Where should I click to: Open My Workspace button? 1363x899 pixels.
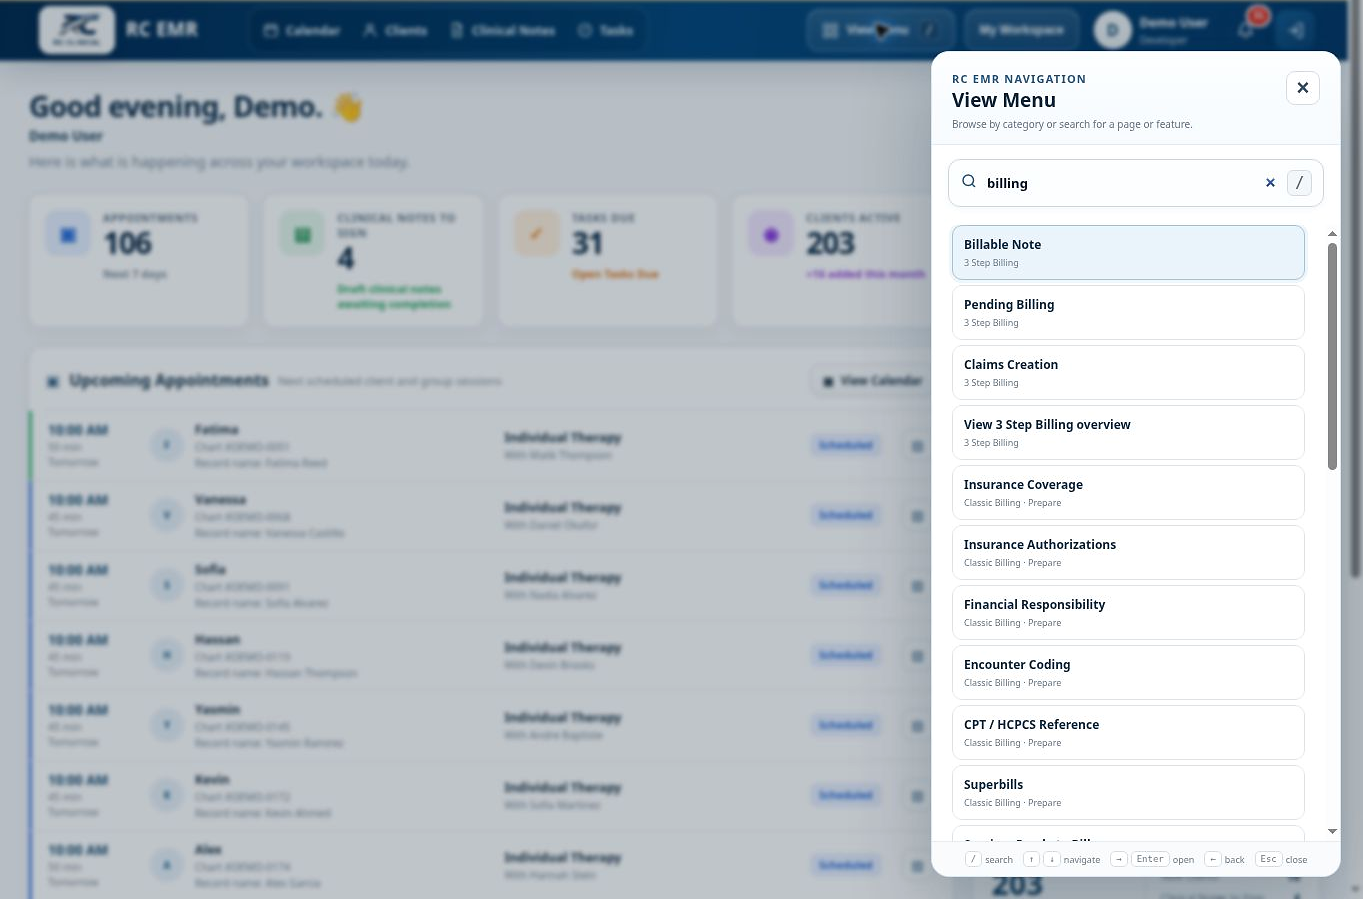point(1021,30)
